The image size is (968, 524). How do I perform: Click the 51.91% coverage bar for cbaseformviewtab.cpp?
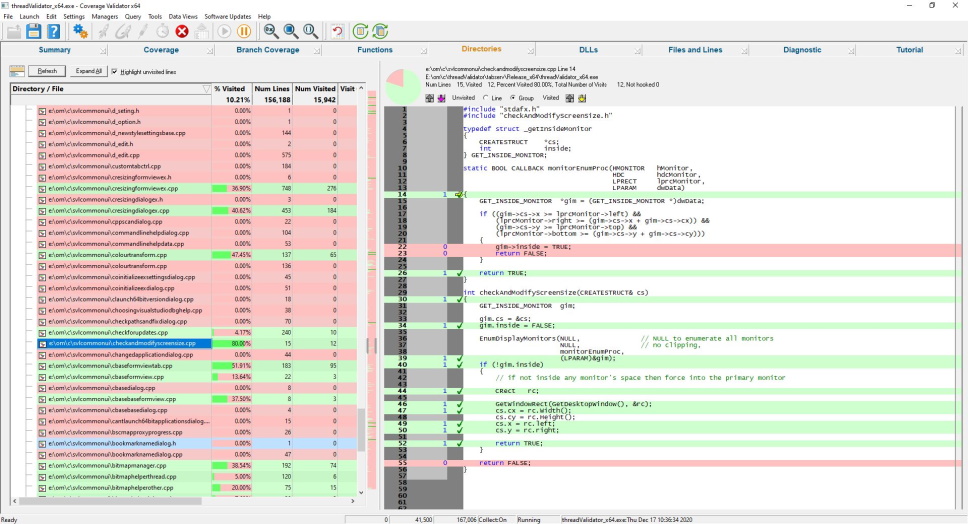[x=232, y=366]
